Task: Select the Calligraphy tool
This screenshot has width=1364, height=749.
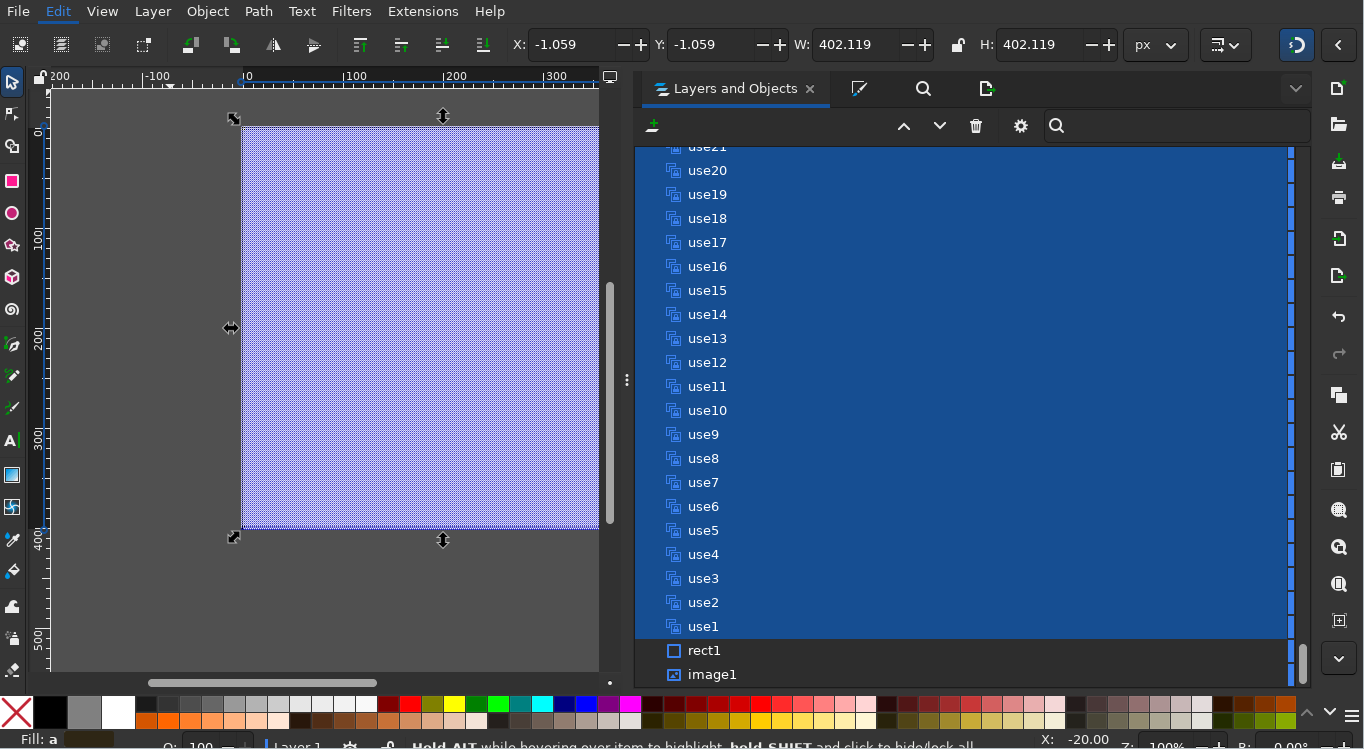Action: [12, 409]
